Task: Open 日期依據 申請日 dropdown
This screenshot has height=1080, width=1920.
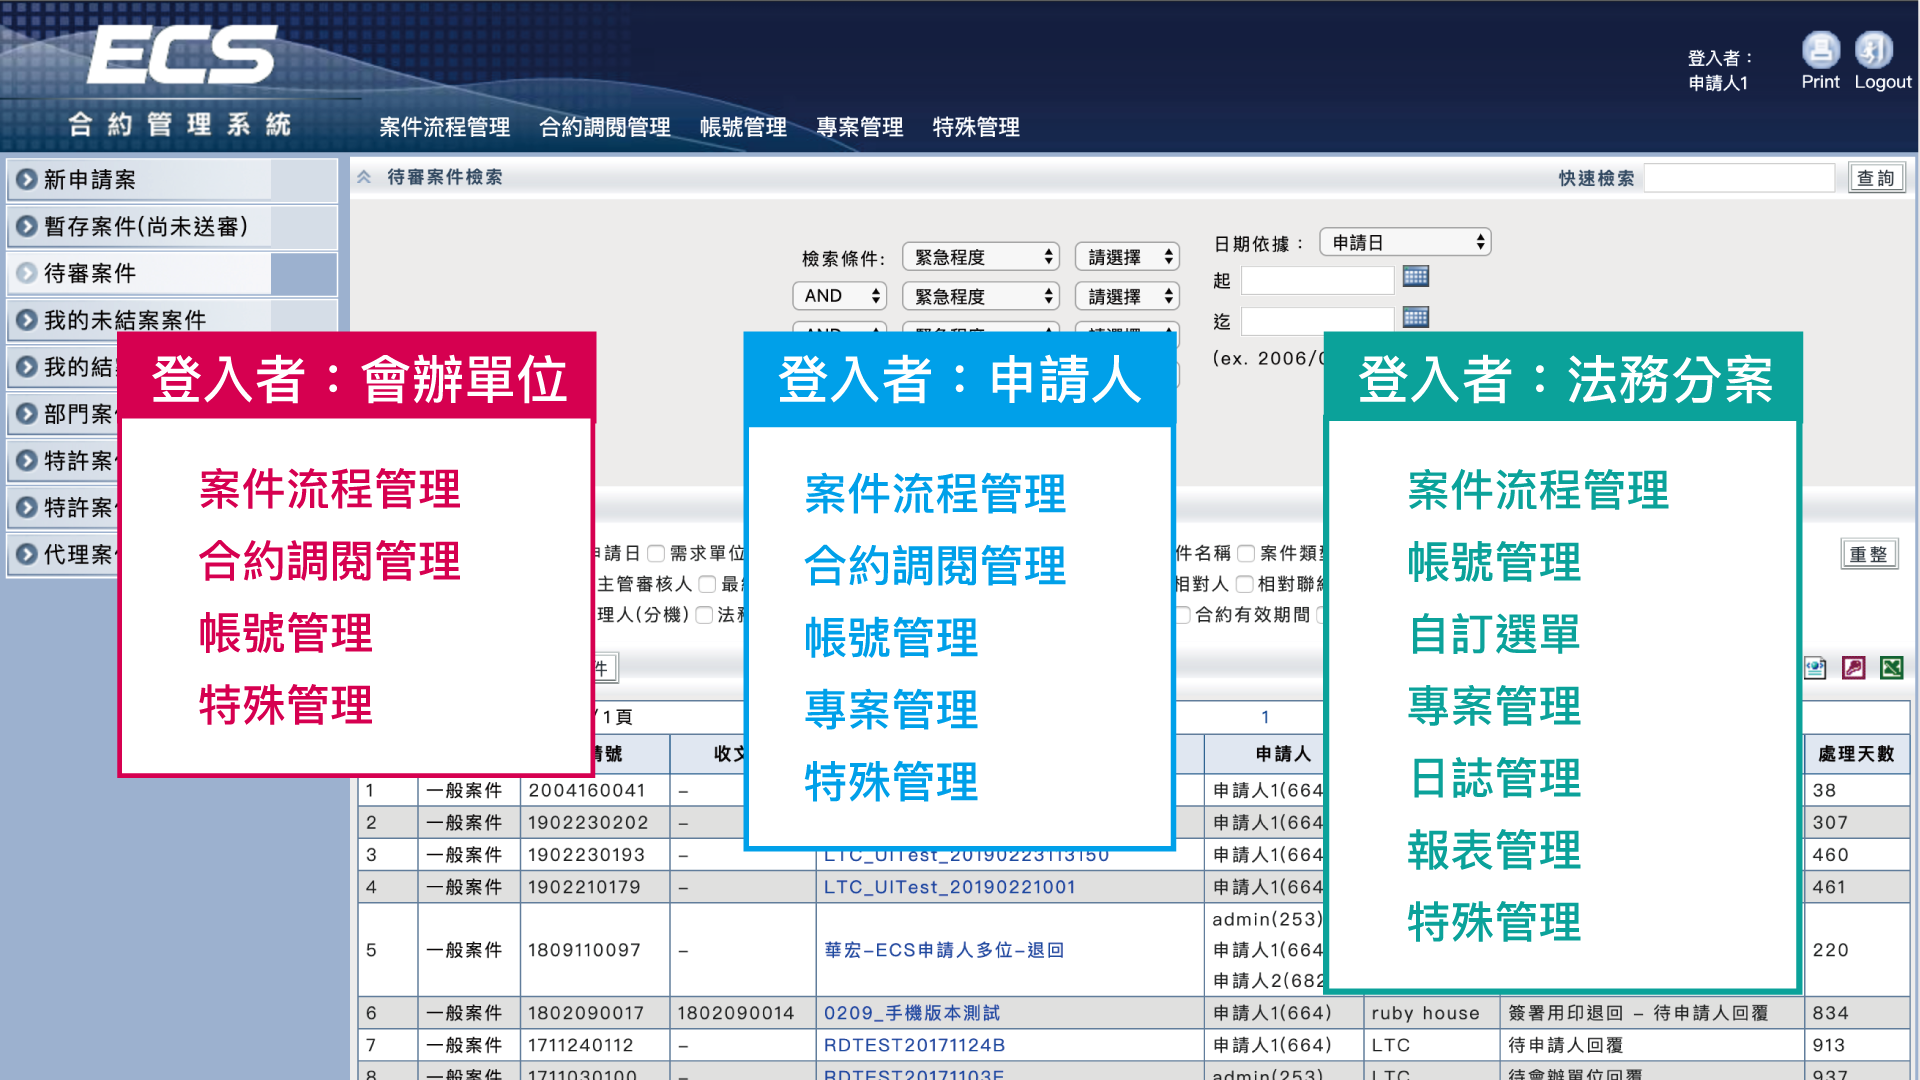Action: 1405,242
